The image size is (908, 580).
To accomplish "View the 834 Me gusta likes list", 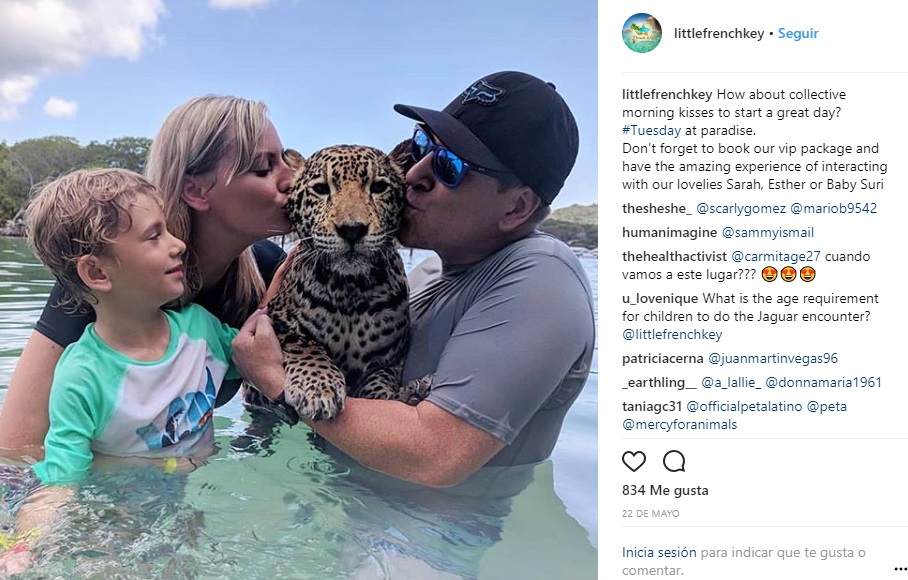I will pyautogui.click(x=665, y=490).
